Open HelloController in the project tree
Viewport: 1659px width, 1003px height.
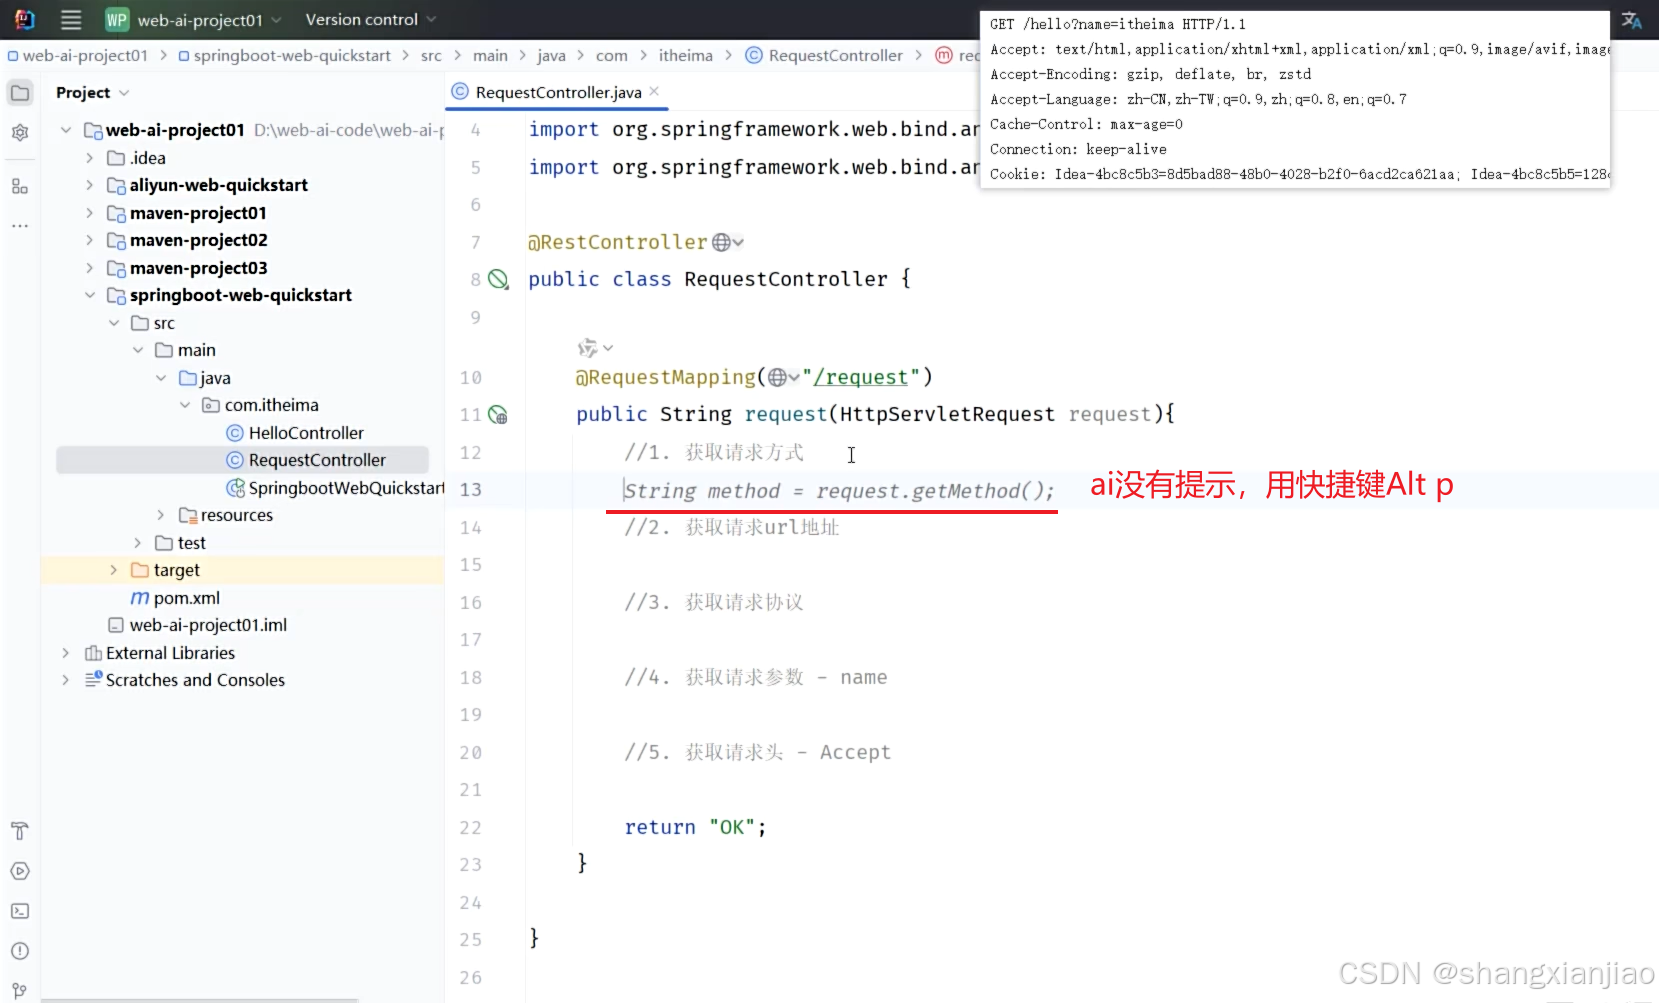point(306,433)
